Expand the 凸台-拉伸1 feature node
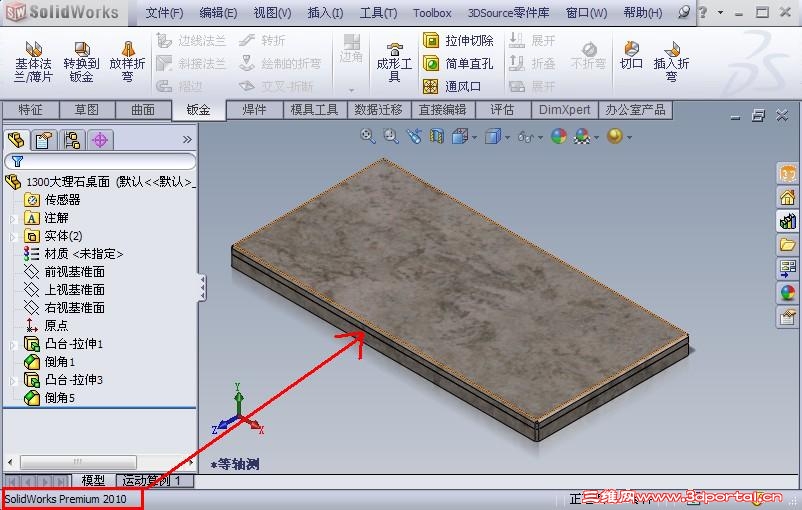 13,345
